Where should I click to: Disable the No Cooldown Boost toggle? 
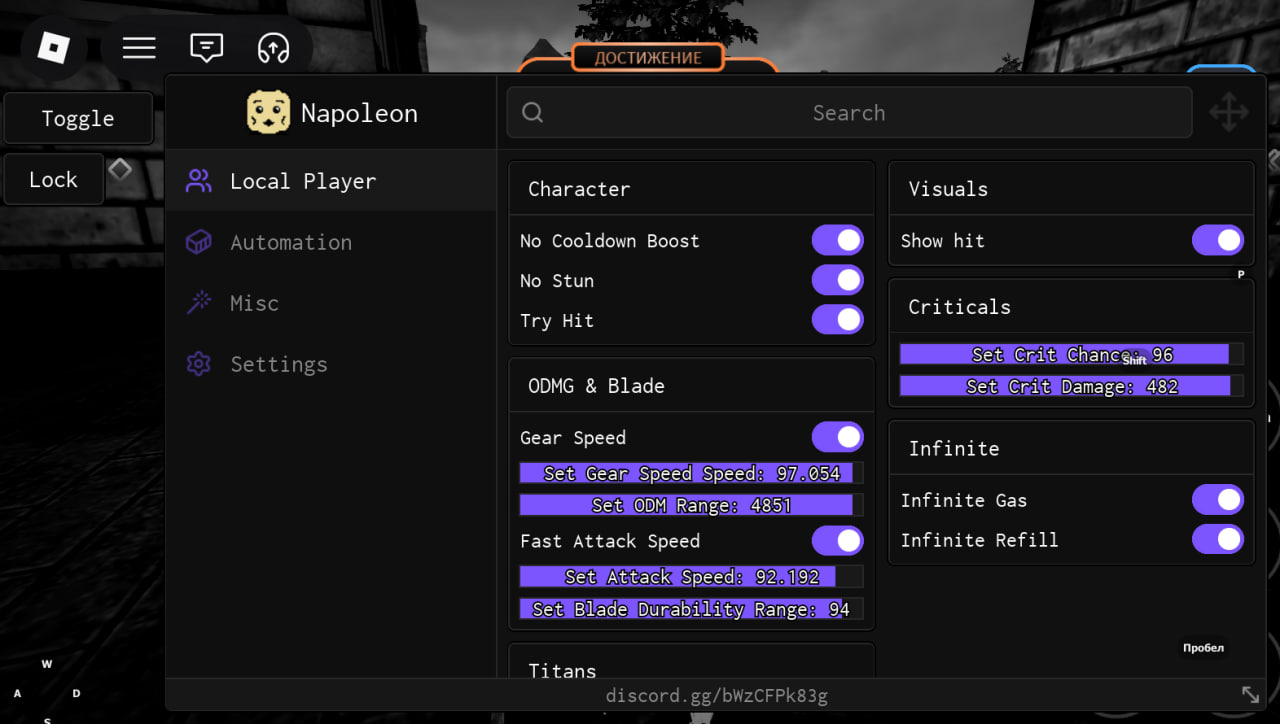coord(837,241)
